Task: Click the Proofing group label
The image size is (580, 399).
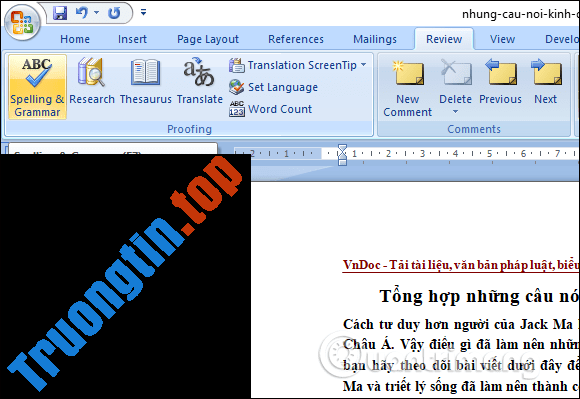Action: point(189,129)
